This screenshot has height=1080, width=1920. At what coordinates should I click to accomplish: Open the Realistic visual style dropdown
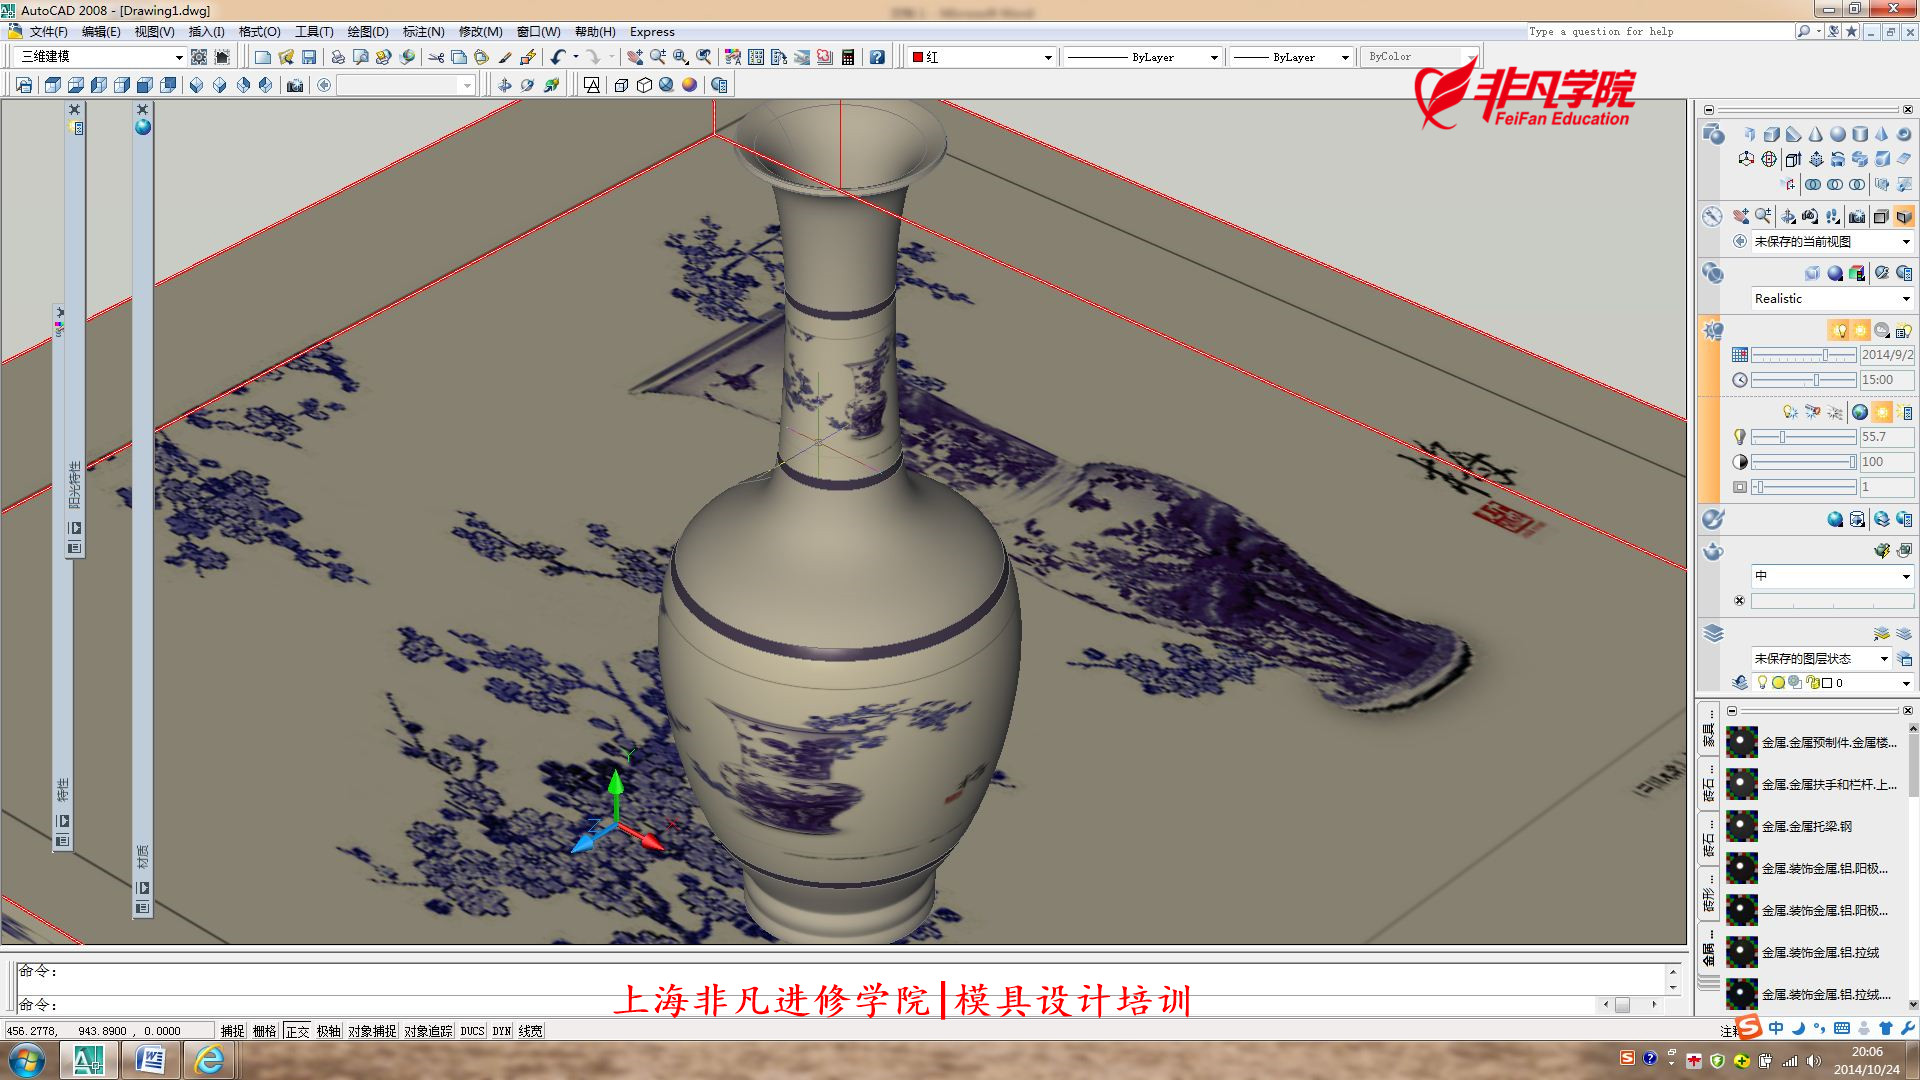click(1832, 298)
